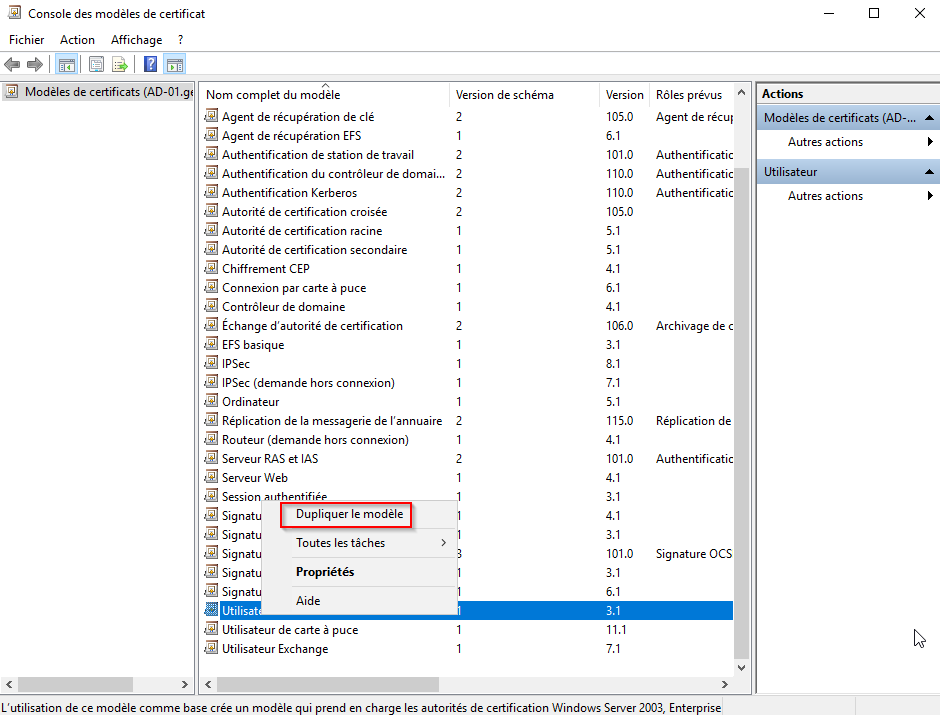Click the Forward arrow toolbar icon

click(x=35, y=65)
